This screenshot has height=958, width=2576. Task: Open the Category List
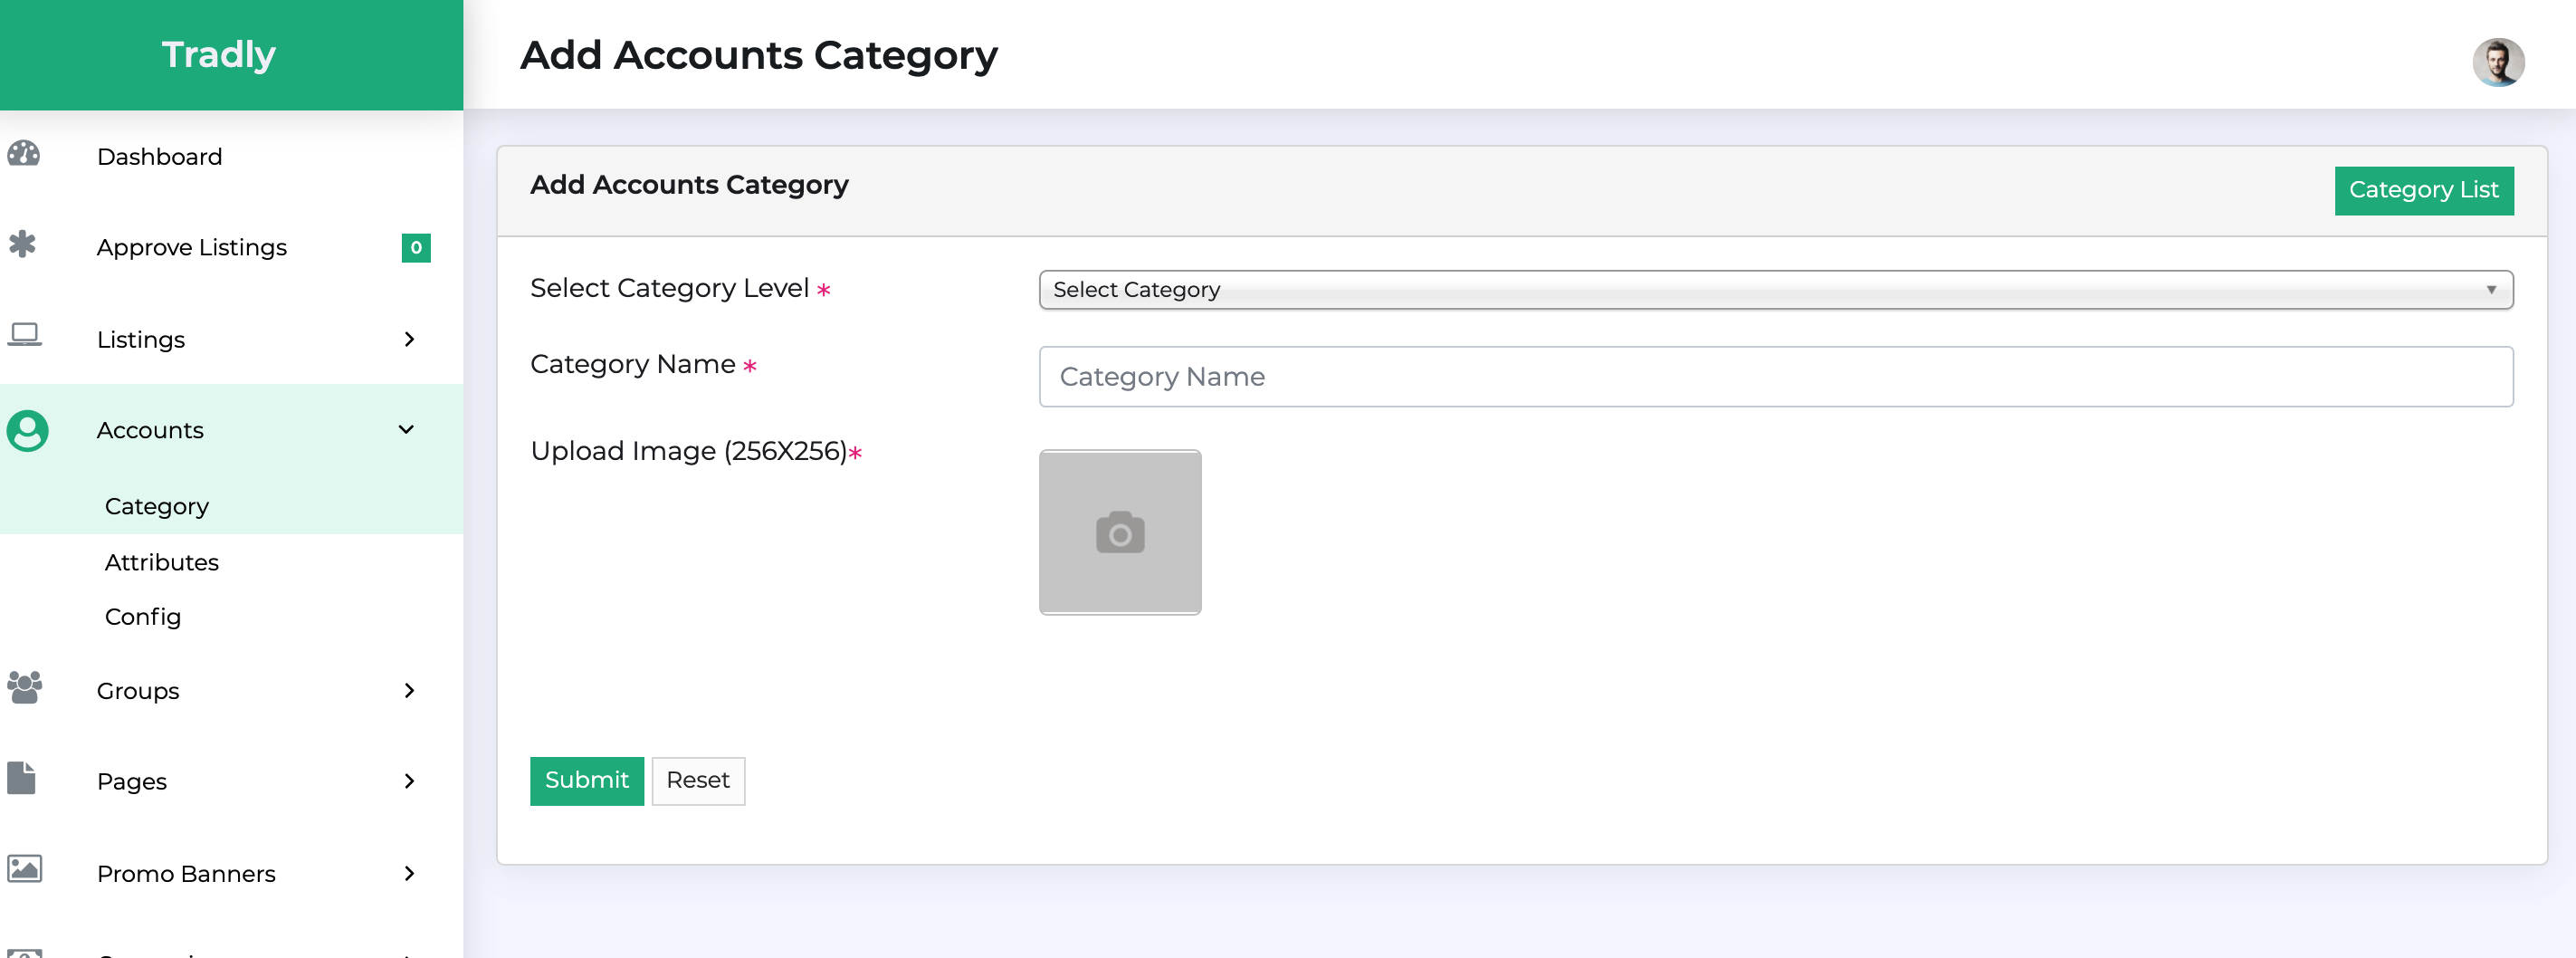tap(2424, 190)
